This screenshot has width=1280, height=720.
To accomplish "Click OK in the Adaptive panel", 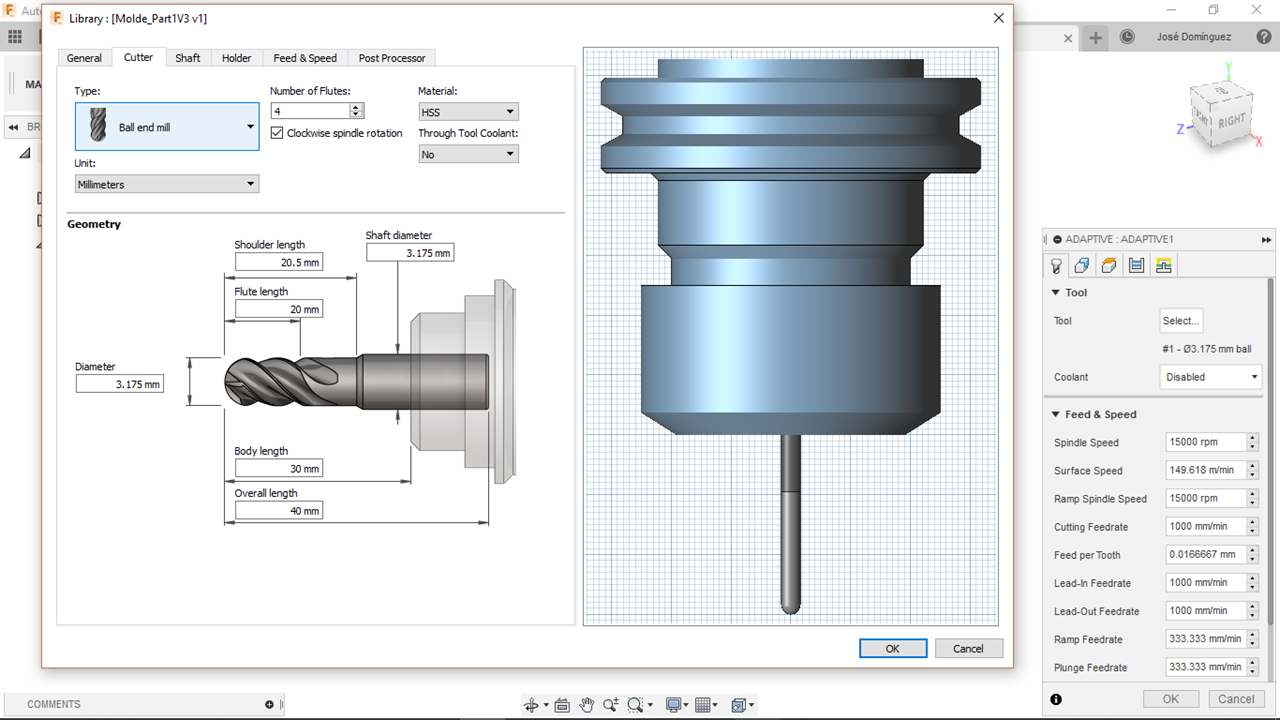I will click(1171, 699).
